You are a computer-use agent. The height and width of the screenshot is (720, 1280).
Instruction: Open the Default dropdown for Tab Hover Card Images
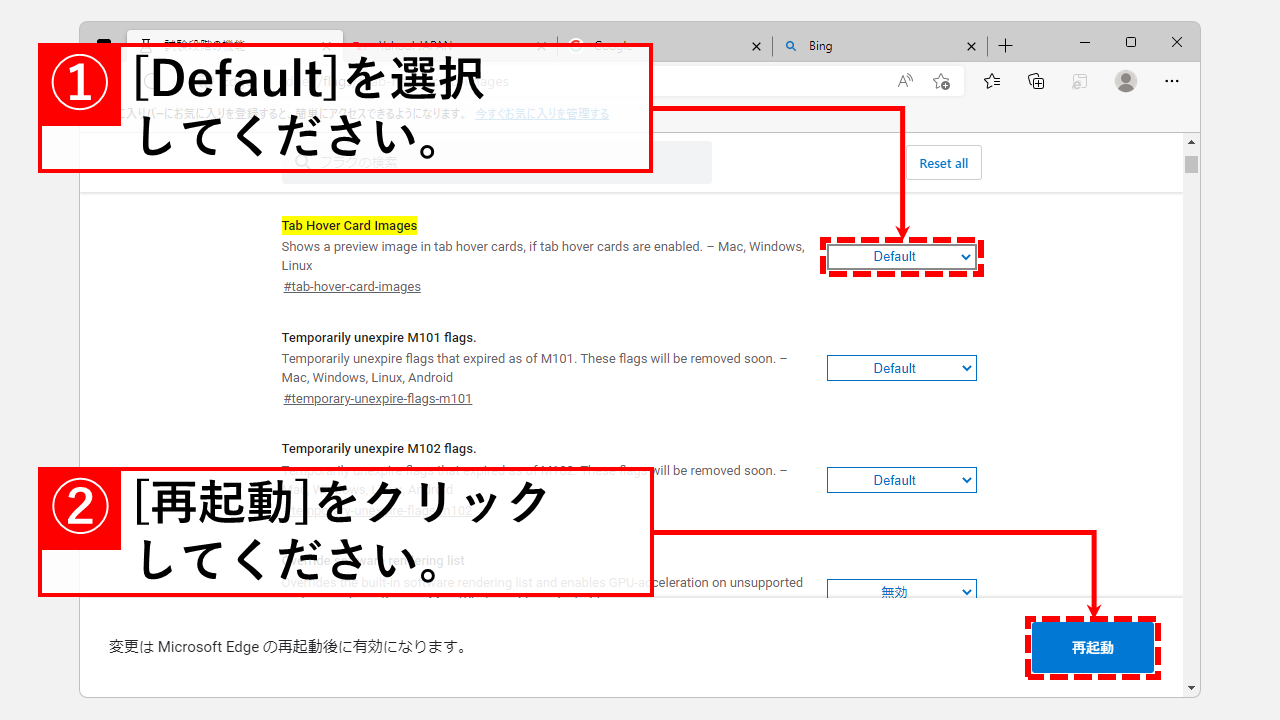tap(901, 256)
